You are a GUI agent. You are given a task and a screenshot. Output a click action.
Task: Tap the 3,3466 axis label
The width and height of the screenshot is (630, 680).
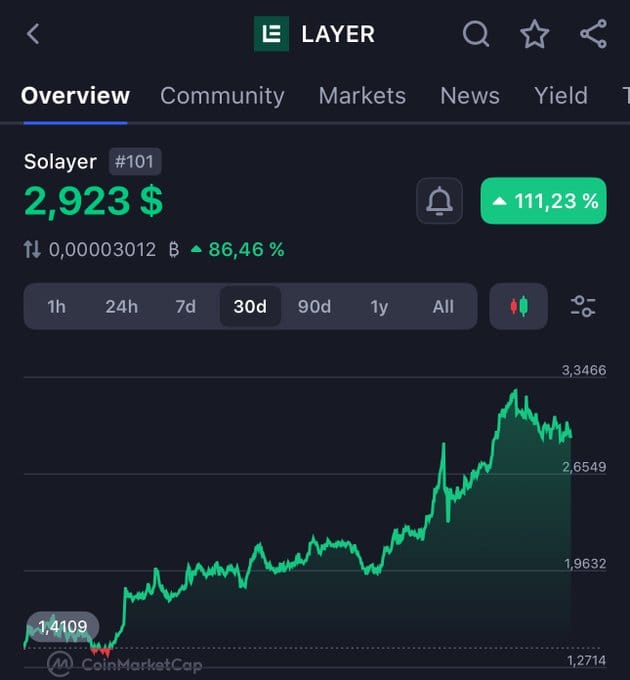click(x=584, y=370)
